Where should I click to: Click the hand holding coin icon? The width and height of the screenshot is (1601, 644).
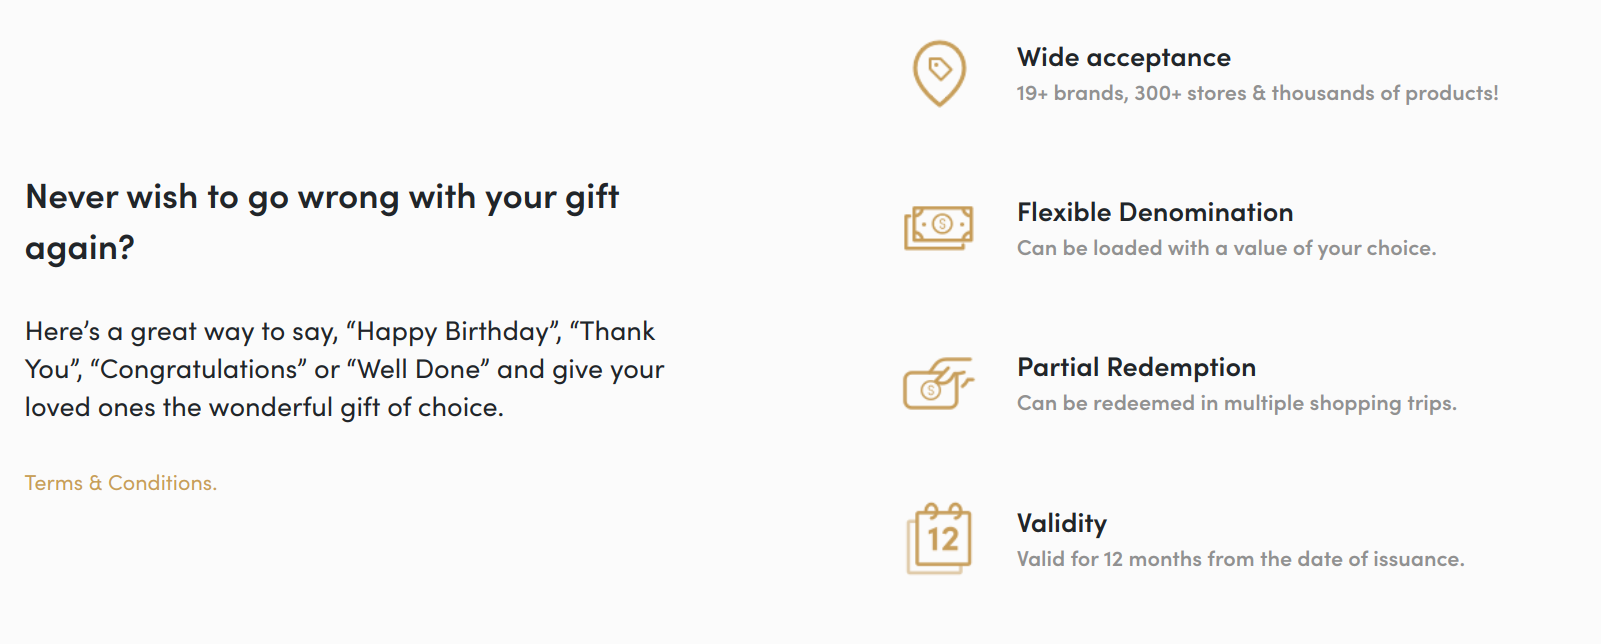(938, 383)
